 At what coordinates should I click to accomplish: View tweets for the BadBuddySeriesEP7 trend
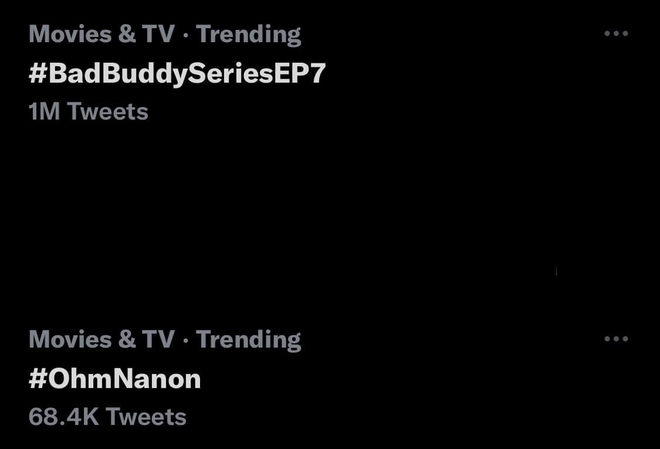point(177,74)
